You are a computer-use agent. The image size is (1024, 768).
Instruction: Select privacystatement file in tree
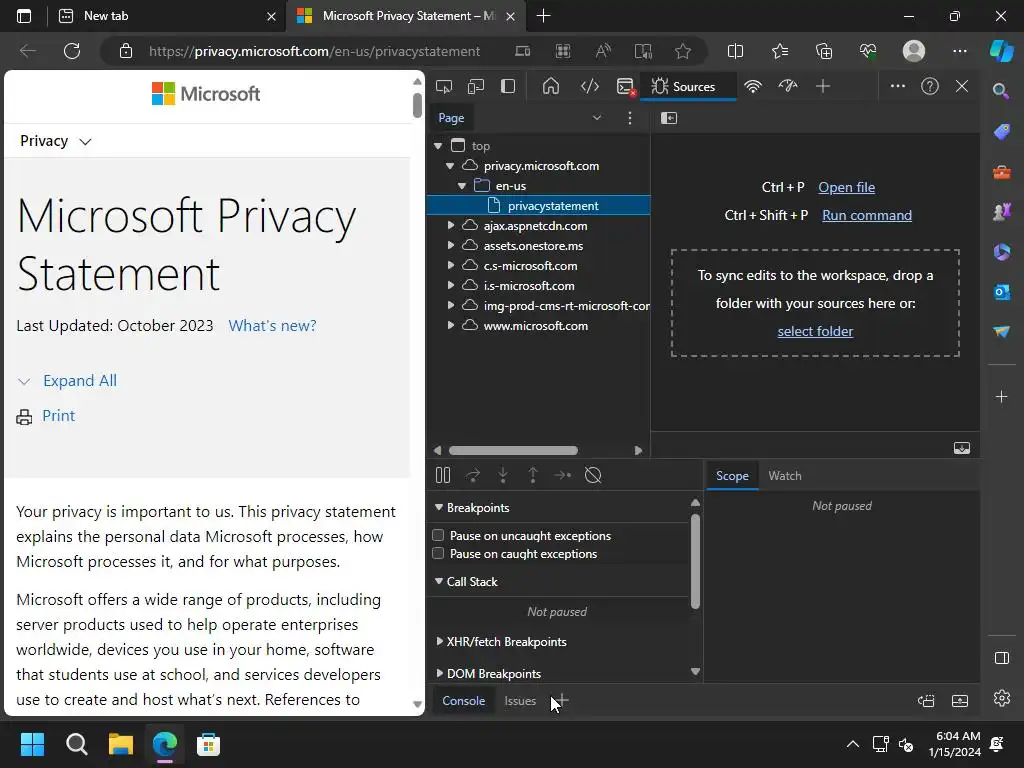pyautogui.click(x=539, y=206)
